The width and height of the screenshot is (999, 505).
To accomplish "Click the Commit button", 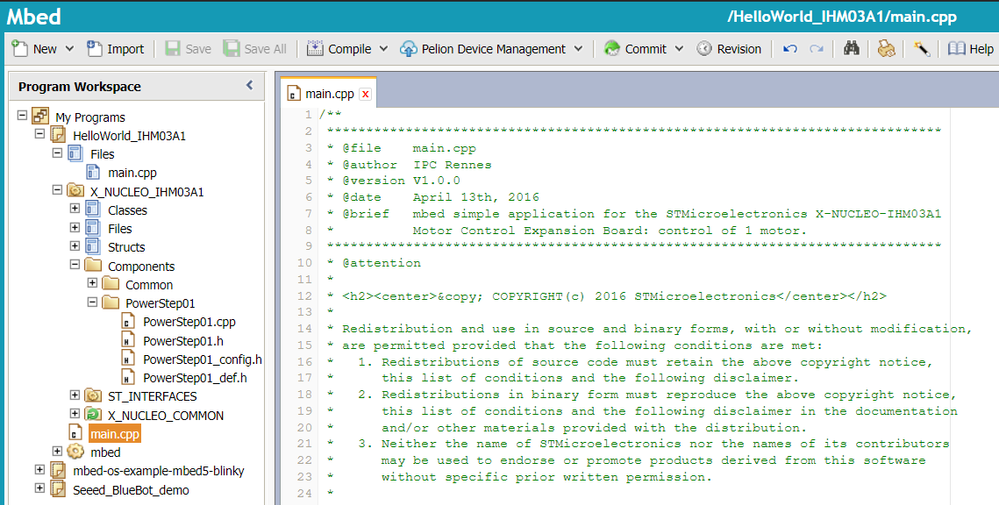I will click(635, 48).
